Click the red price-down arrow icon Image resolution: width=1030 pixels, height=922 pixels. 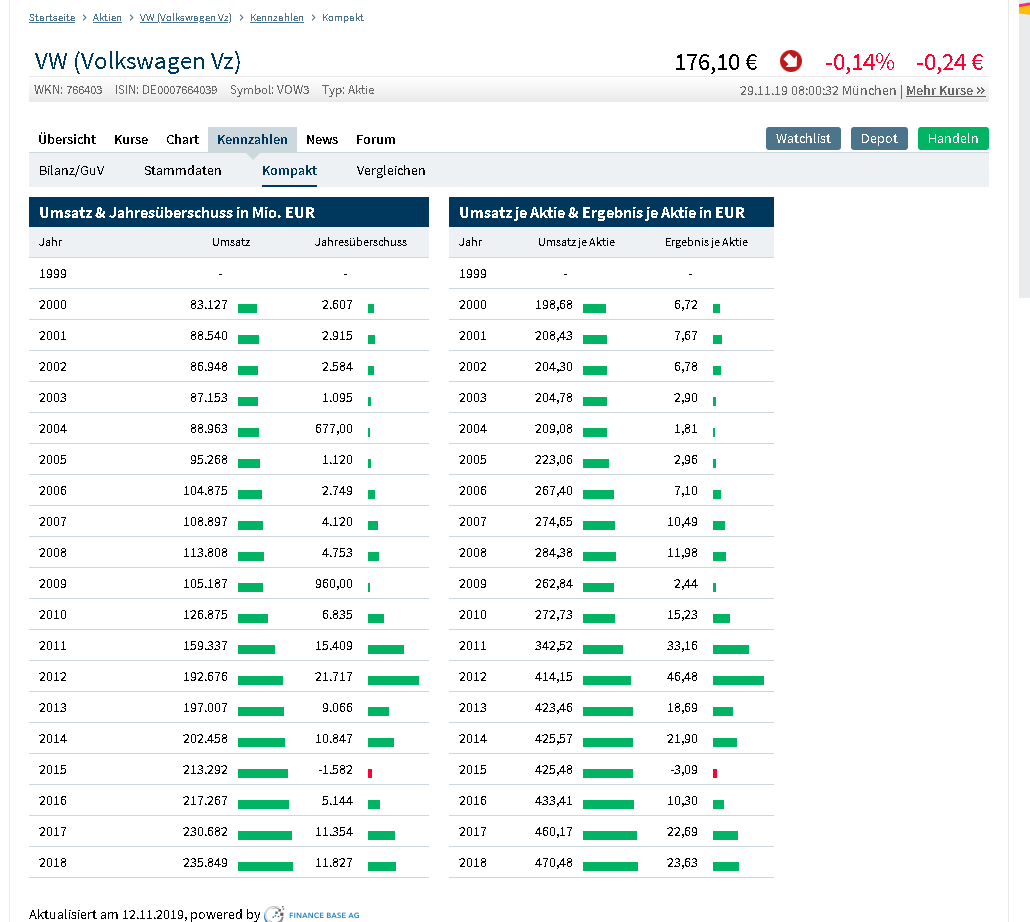[x=791, y=62]
